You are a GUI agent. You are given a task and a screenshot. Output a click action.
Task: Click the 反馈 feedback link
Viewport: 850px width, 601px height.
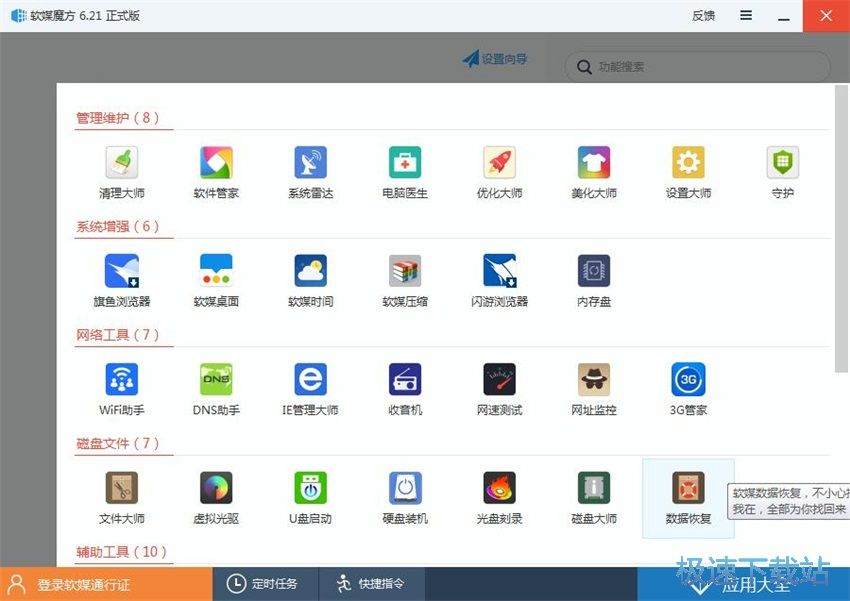click(704, 16)
